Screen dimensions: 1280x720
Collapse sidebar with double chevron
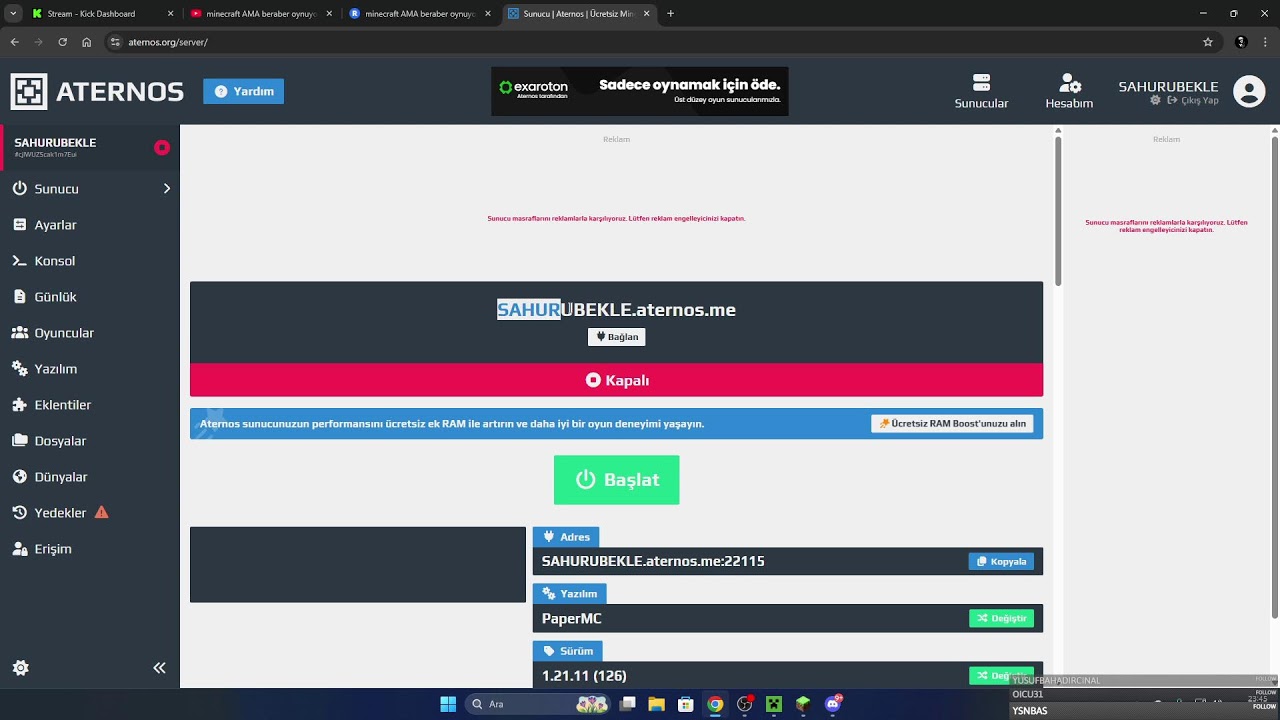(x=159, y=668)
